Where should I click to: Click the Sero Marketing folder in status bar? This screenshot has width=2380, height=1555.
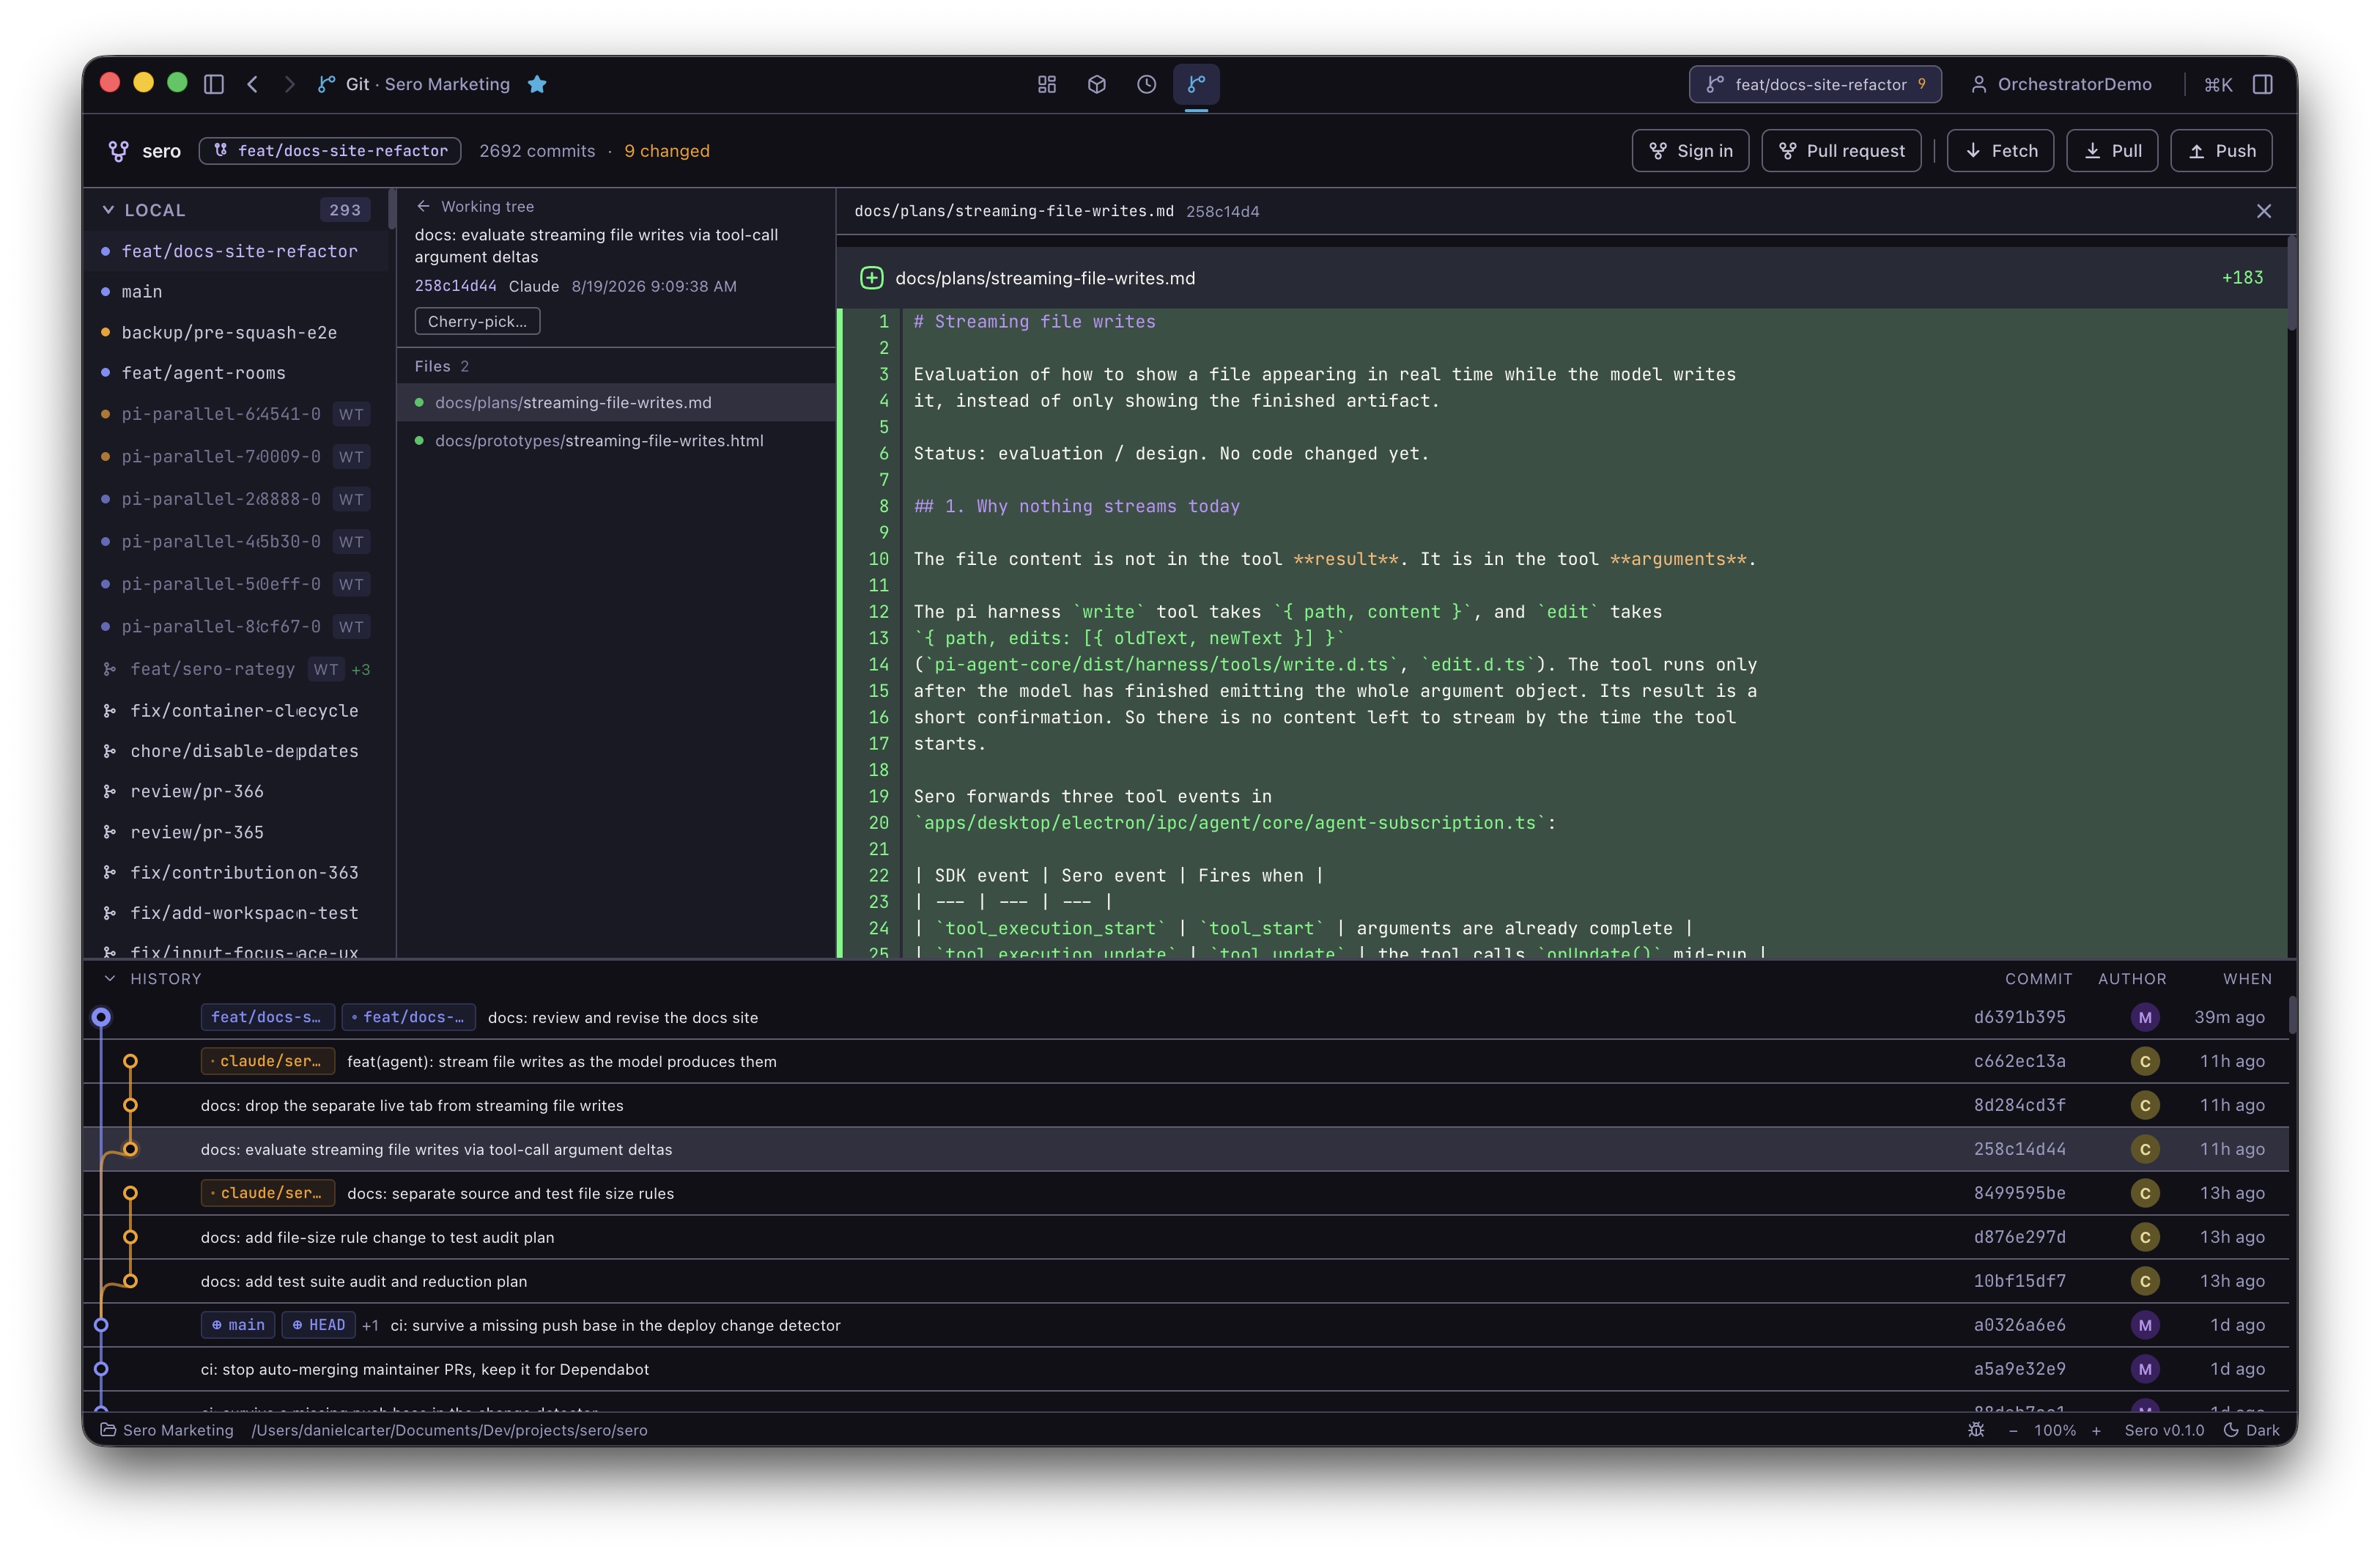(167, 1431)
